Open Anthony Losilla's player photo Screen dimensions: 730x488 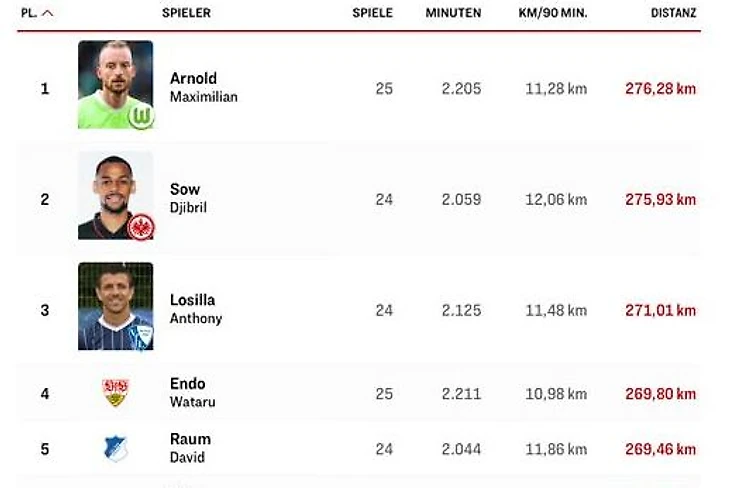[115, 306]
